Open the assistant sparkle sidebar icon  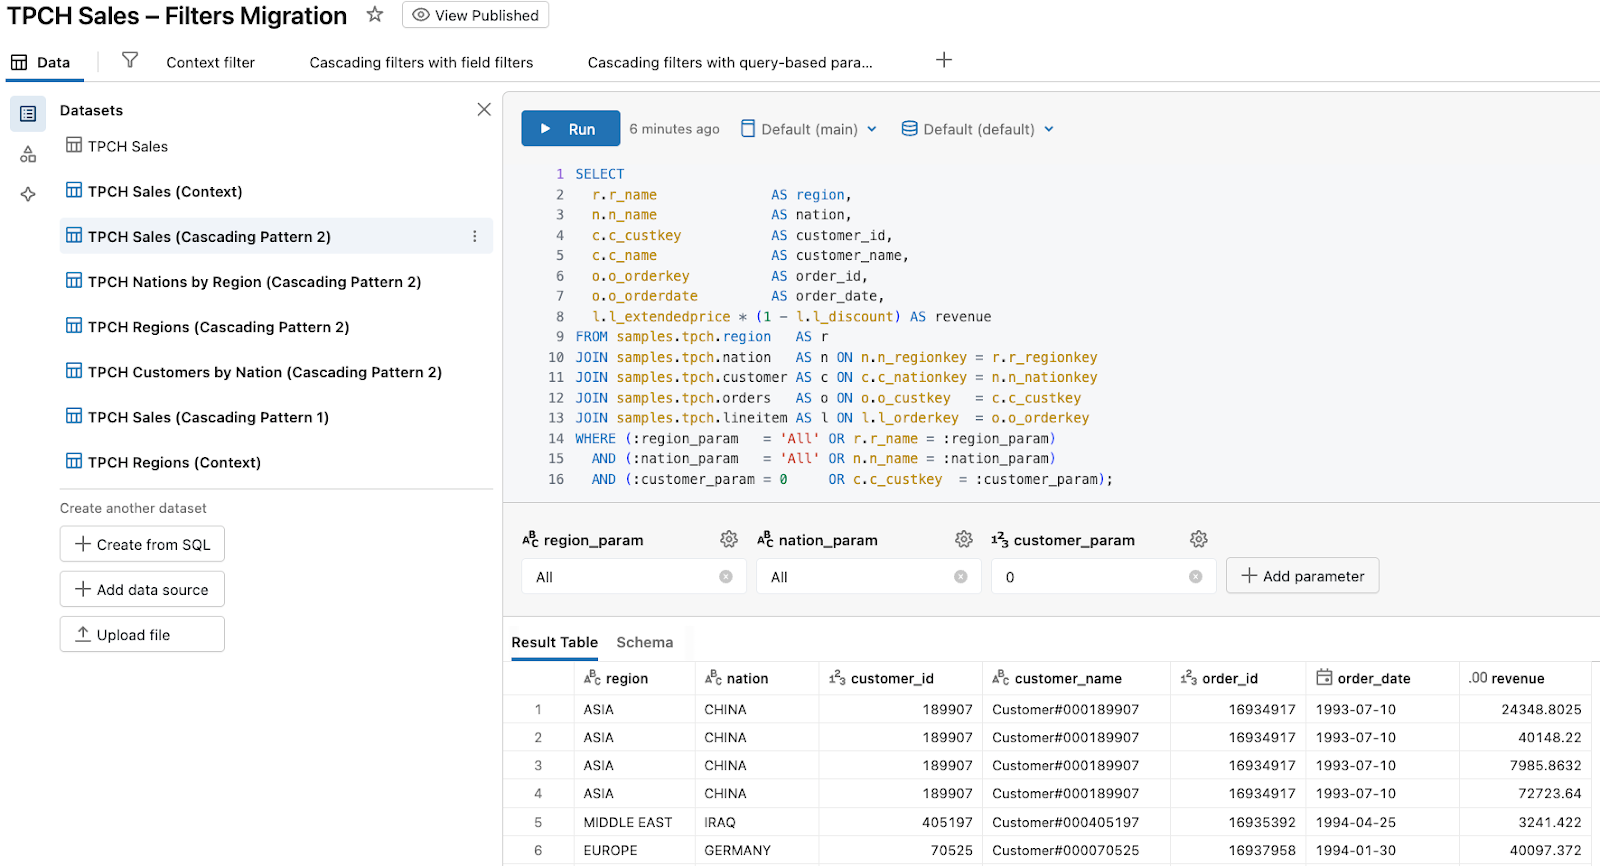28,194
